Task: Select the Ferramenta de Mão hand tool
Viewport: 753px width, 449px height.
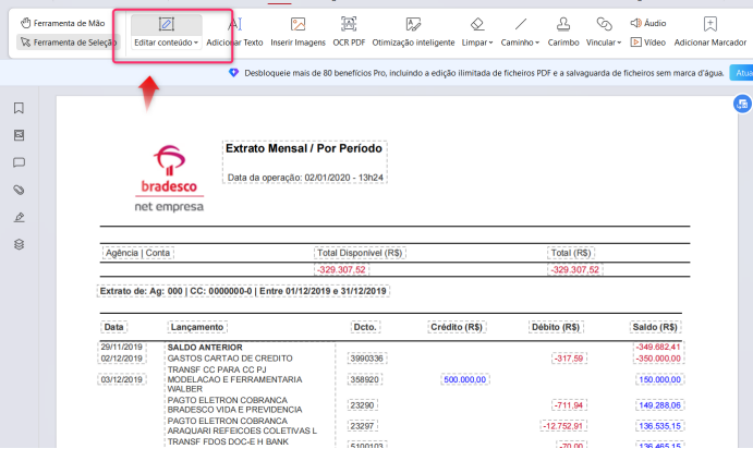Action: [x=62, y=23]
